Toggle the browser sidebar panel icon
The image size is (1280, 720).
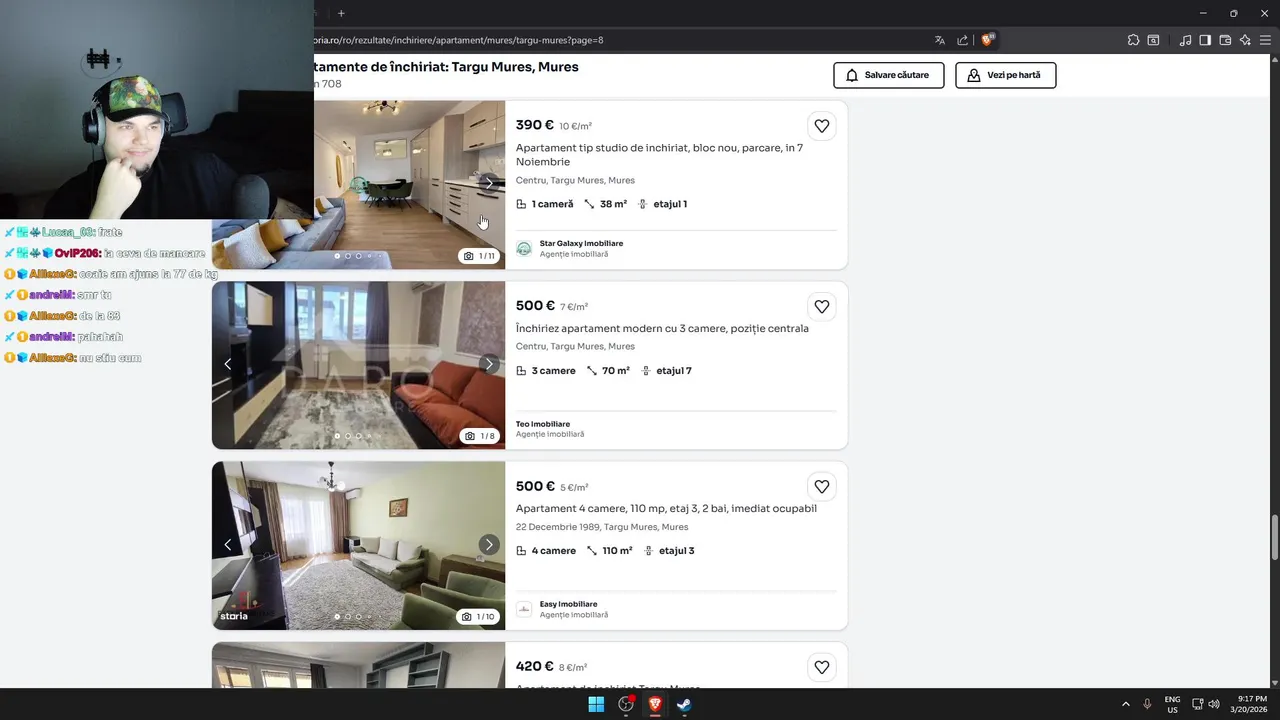[1205, 40]
